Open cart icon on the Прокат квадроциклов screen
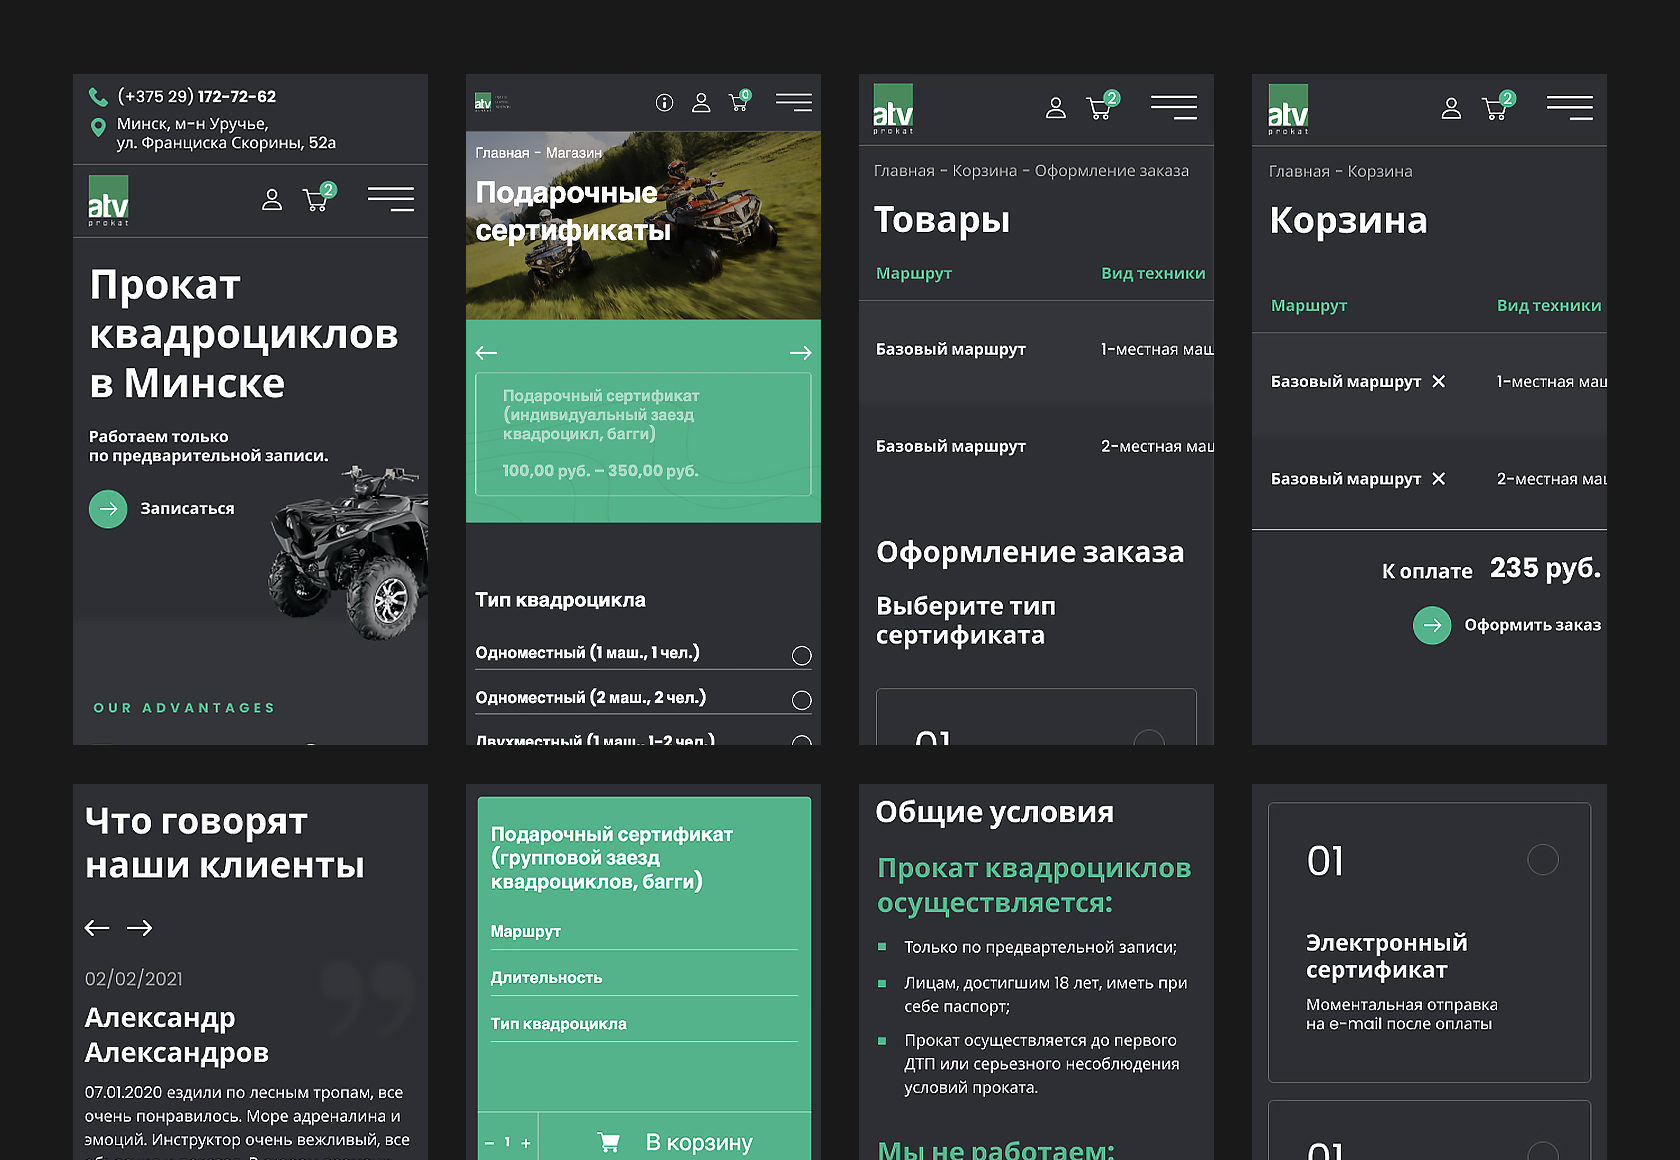The height and width of the screenshot is (1160, 1680). click(x=317, y=199)
